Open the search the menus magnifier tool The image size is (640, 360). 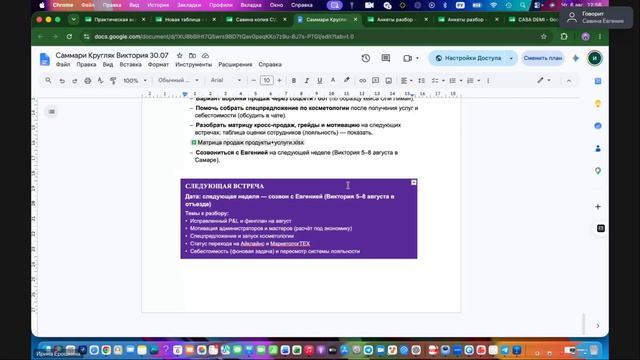tap(48, 80)
